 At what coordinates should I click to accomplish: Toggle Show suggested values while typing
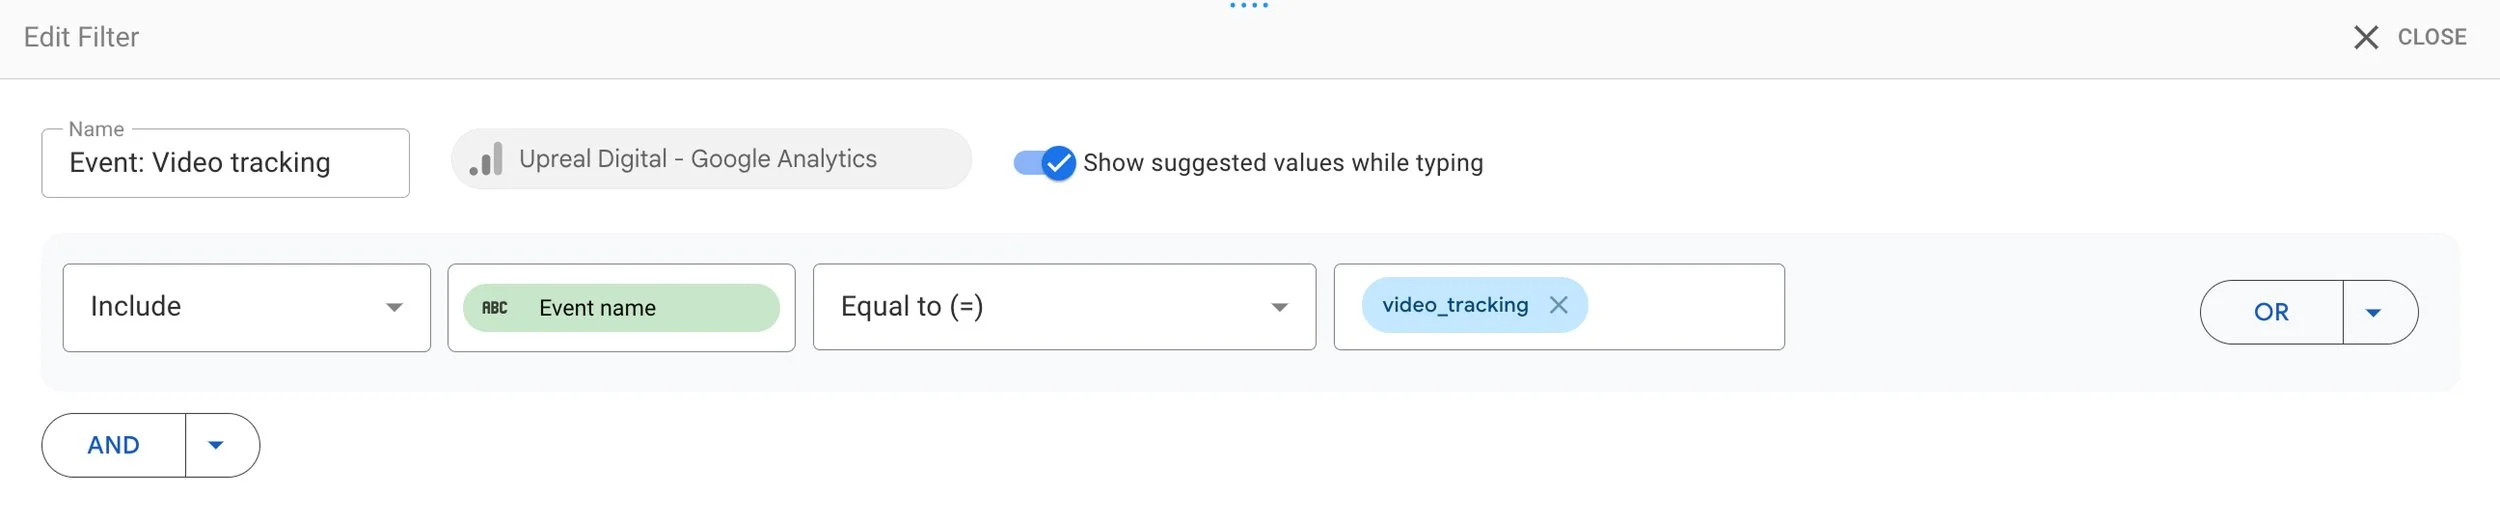click(x=1045, y=163)
